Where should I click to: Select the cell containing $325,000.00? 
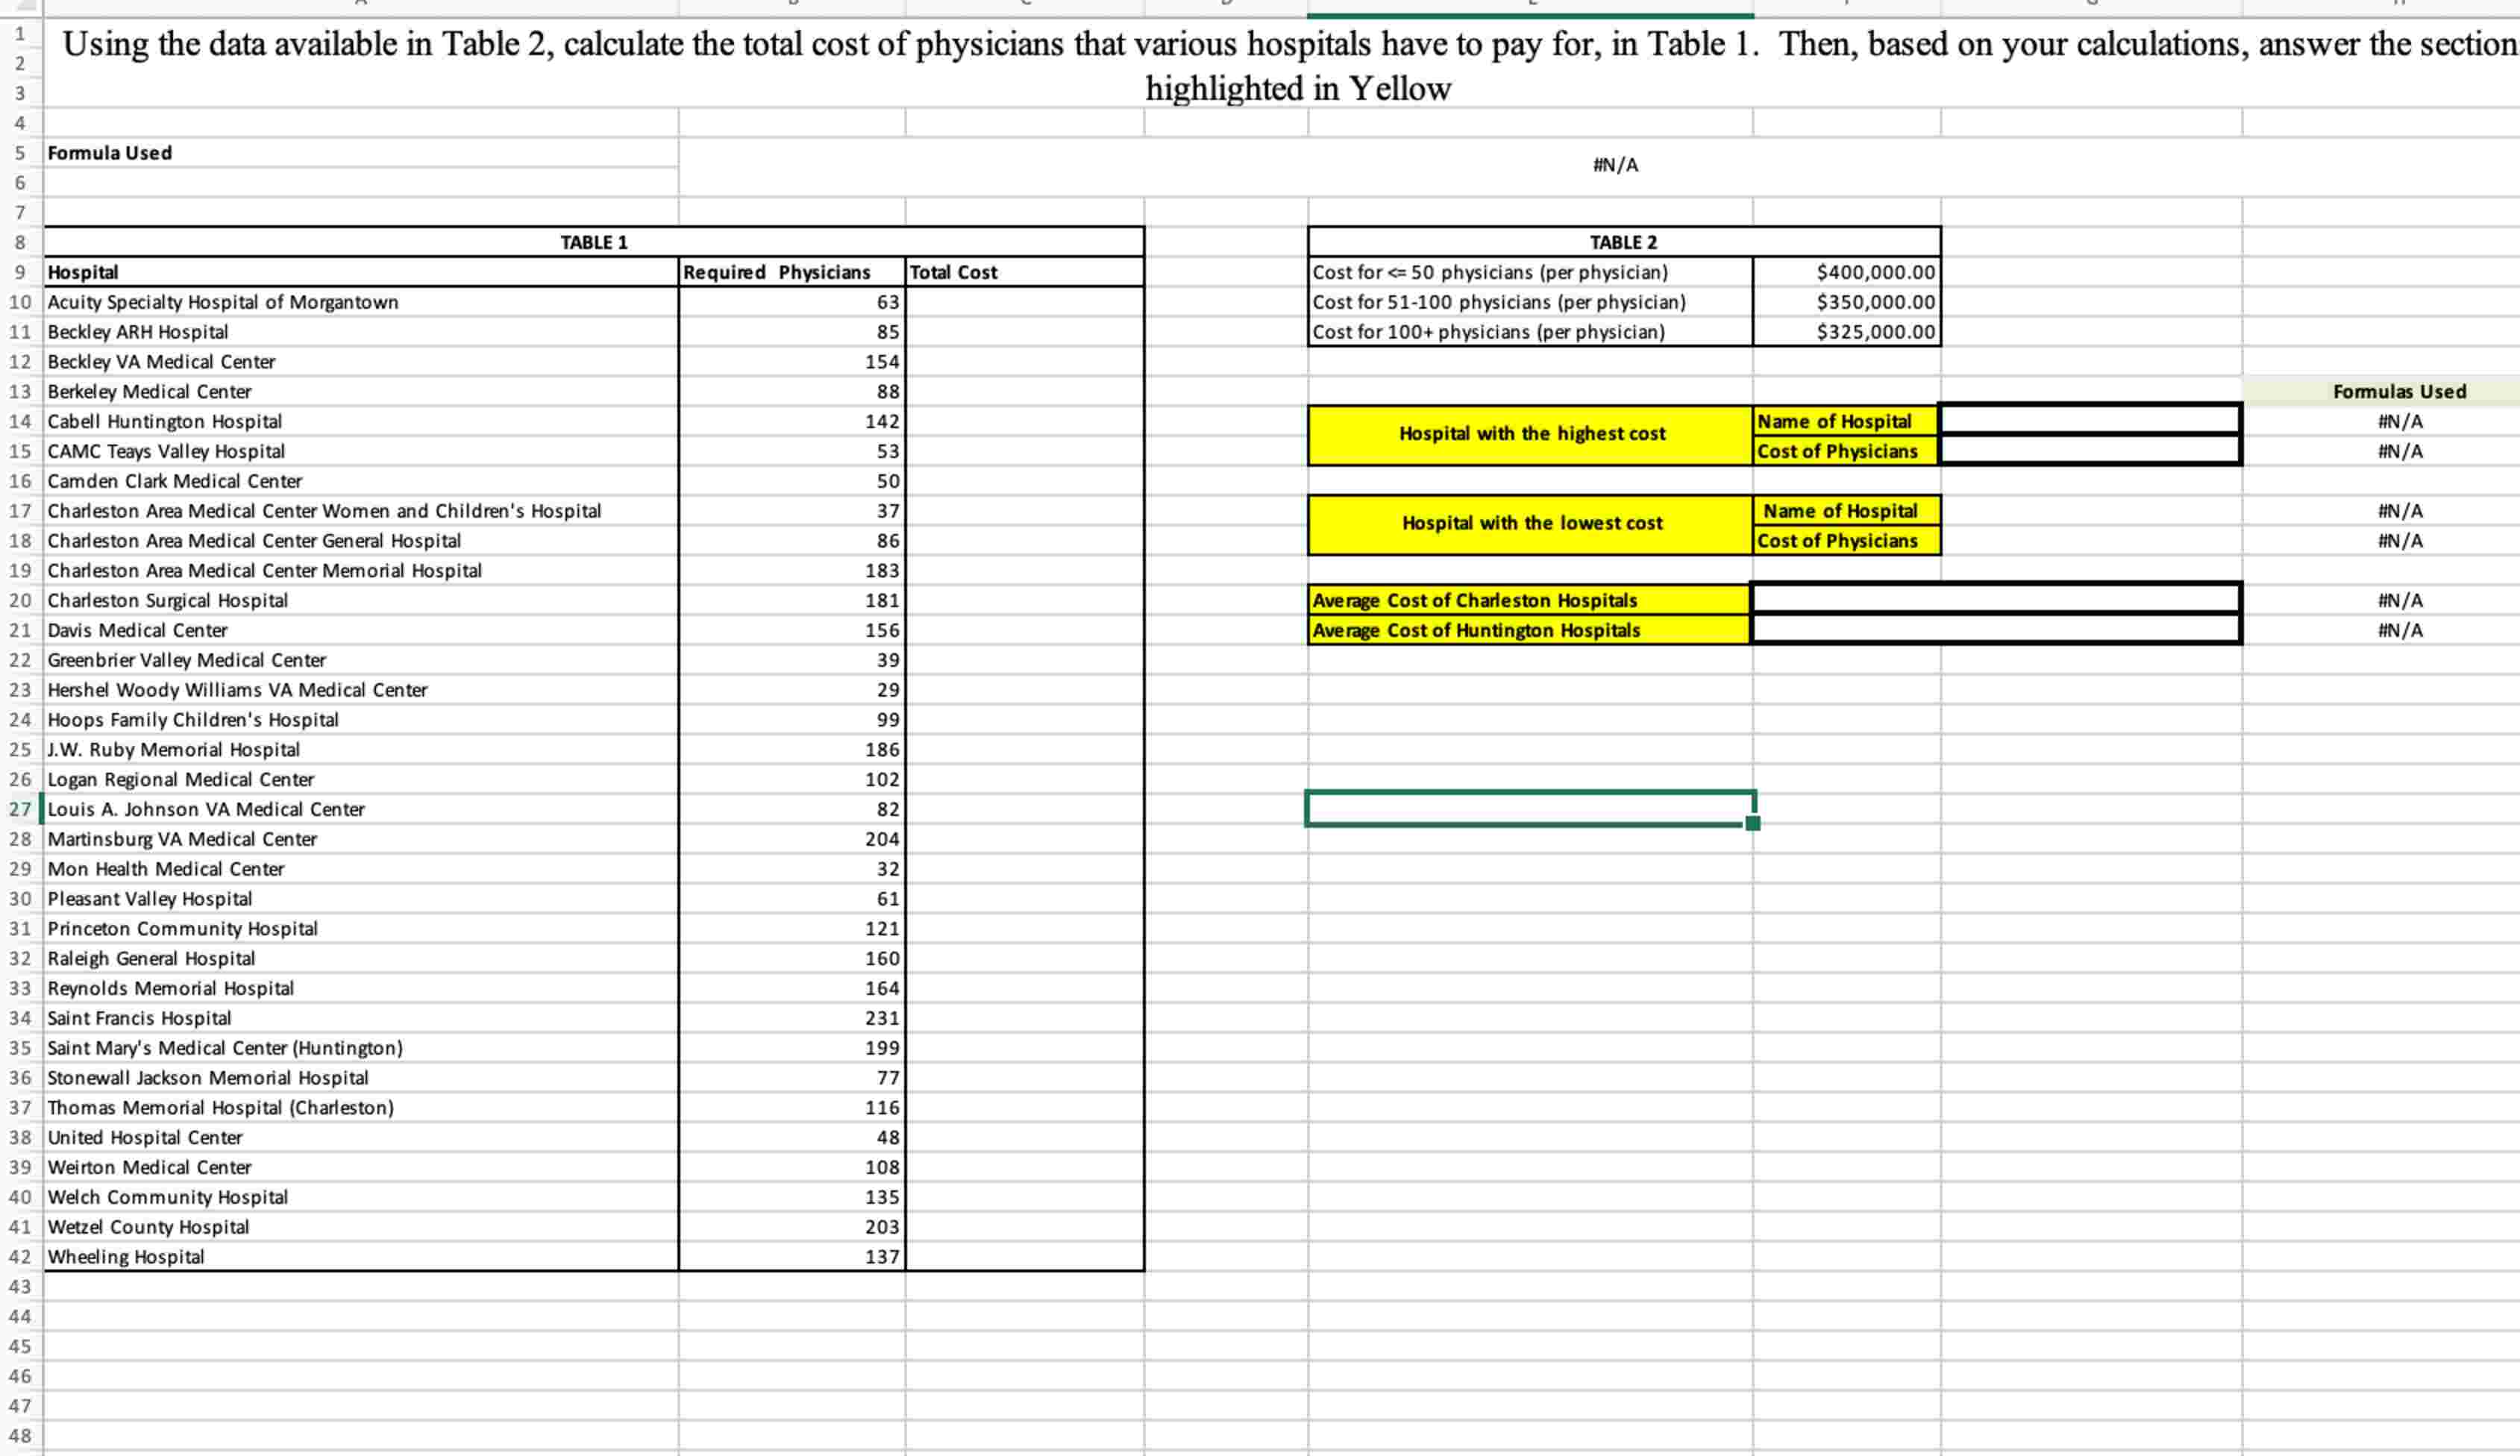pos(1846,331)
